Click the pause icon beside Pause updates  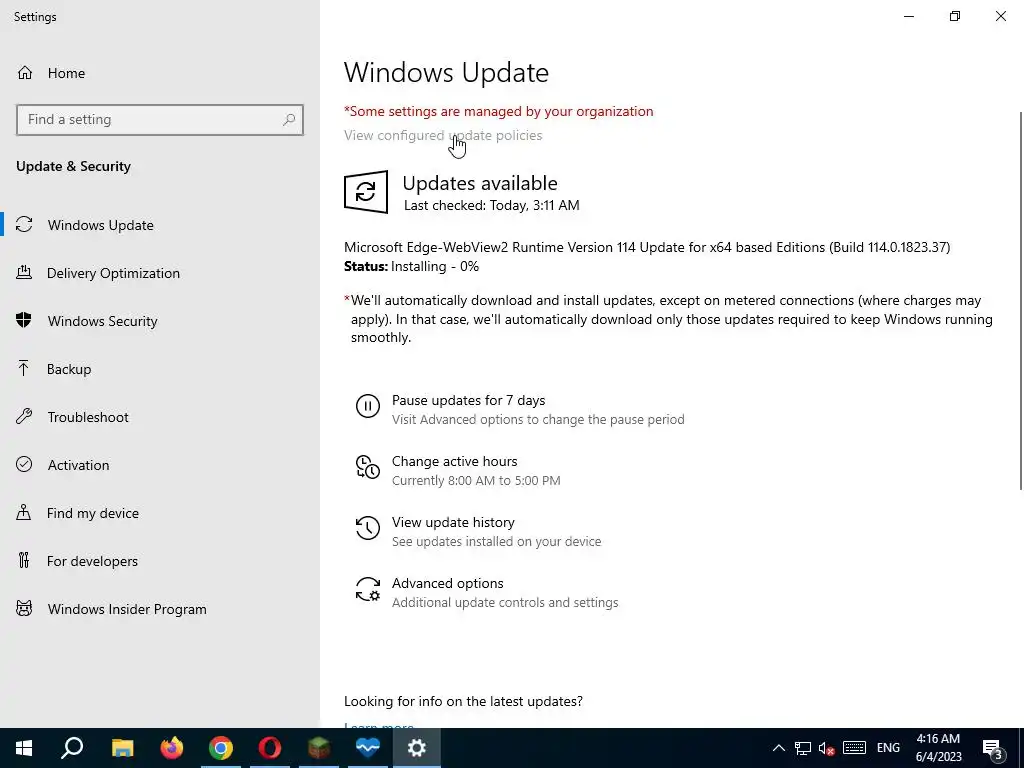(368, 406)
